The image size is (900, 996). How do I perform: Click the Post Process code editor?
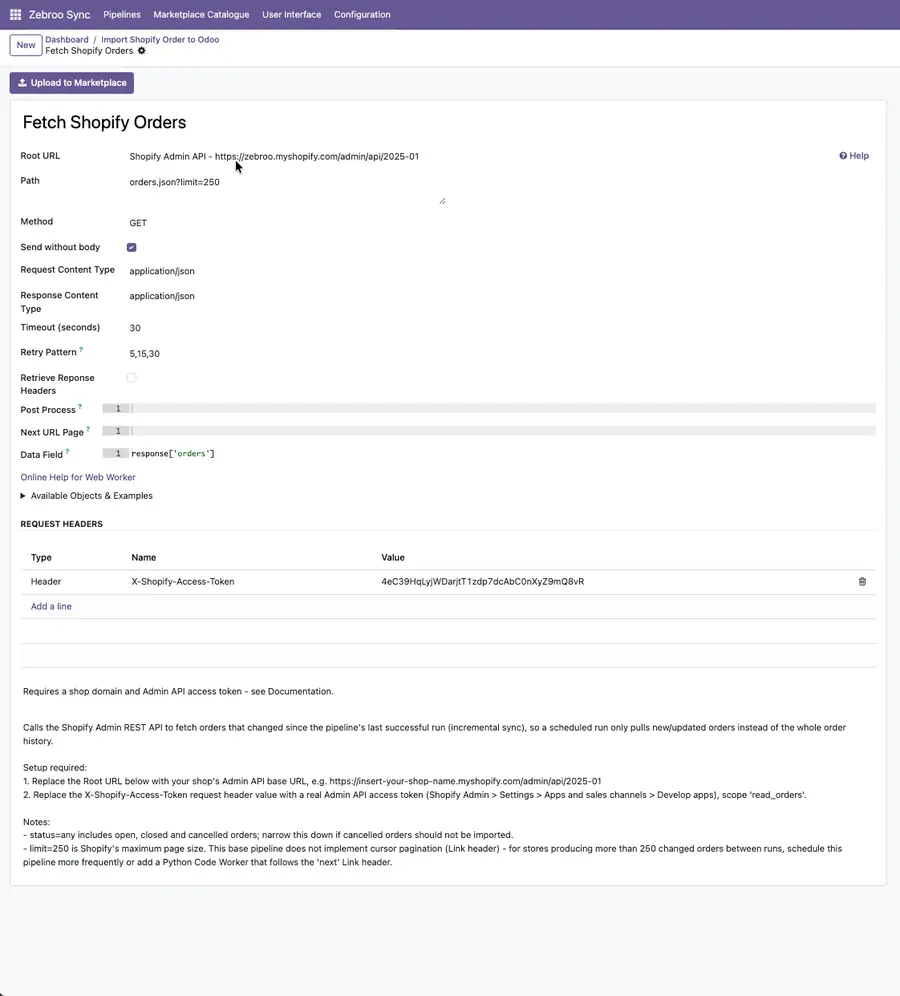point(489,408)
